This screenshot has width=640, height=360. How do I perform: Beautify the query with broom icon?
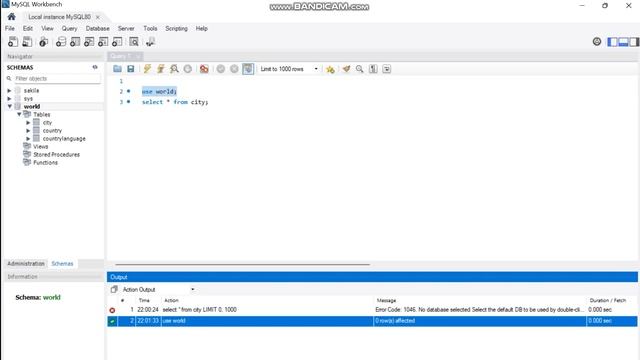(x=347, y=69)
